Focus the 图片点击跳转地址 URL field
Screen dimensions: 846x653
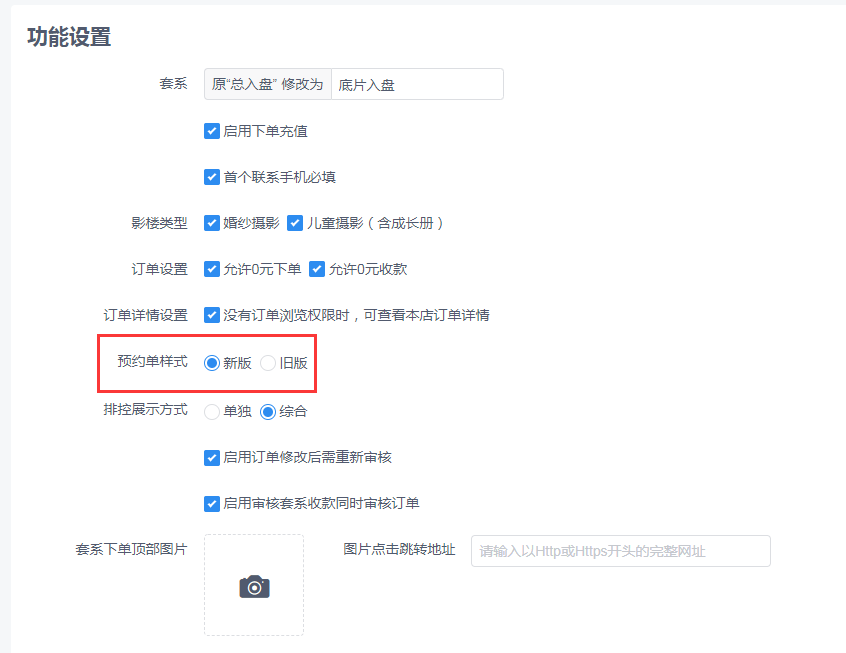tap(620, 551)
